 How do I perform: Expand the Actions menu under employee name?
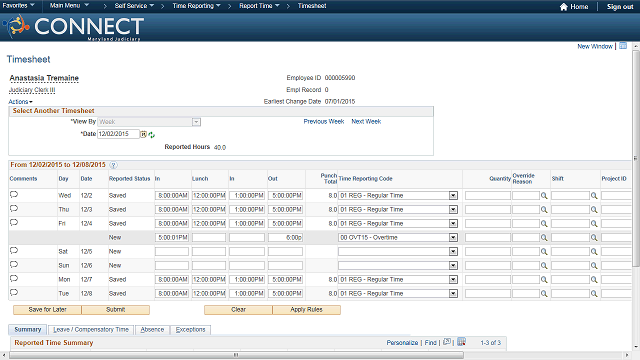(20, 102)
